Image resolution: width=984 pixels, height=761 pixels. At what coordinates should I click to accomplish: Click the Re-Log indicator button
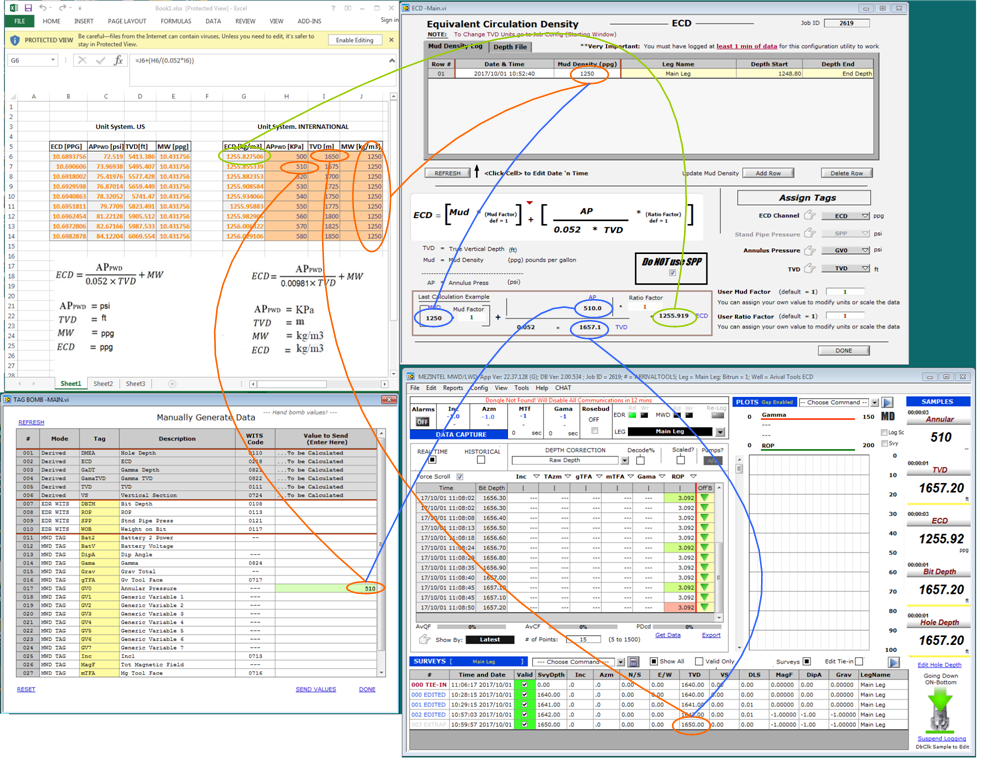coord(716,415)
